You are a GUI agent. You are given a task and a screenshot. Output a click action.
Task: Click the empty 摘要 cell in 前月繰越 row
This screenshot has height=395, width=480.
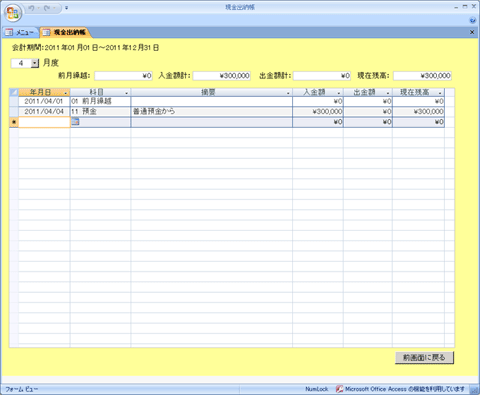(x=212, y=101)
